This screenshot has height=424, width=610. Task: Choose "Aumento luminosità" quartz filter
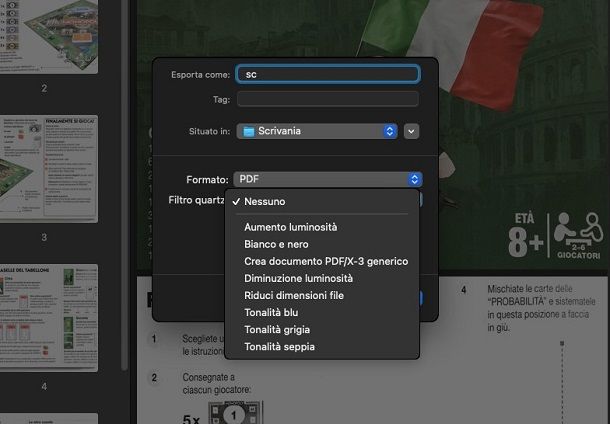point(290,227)
